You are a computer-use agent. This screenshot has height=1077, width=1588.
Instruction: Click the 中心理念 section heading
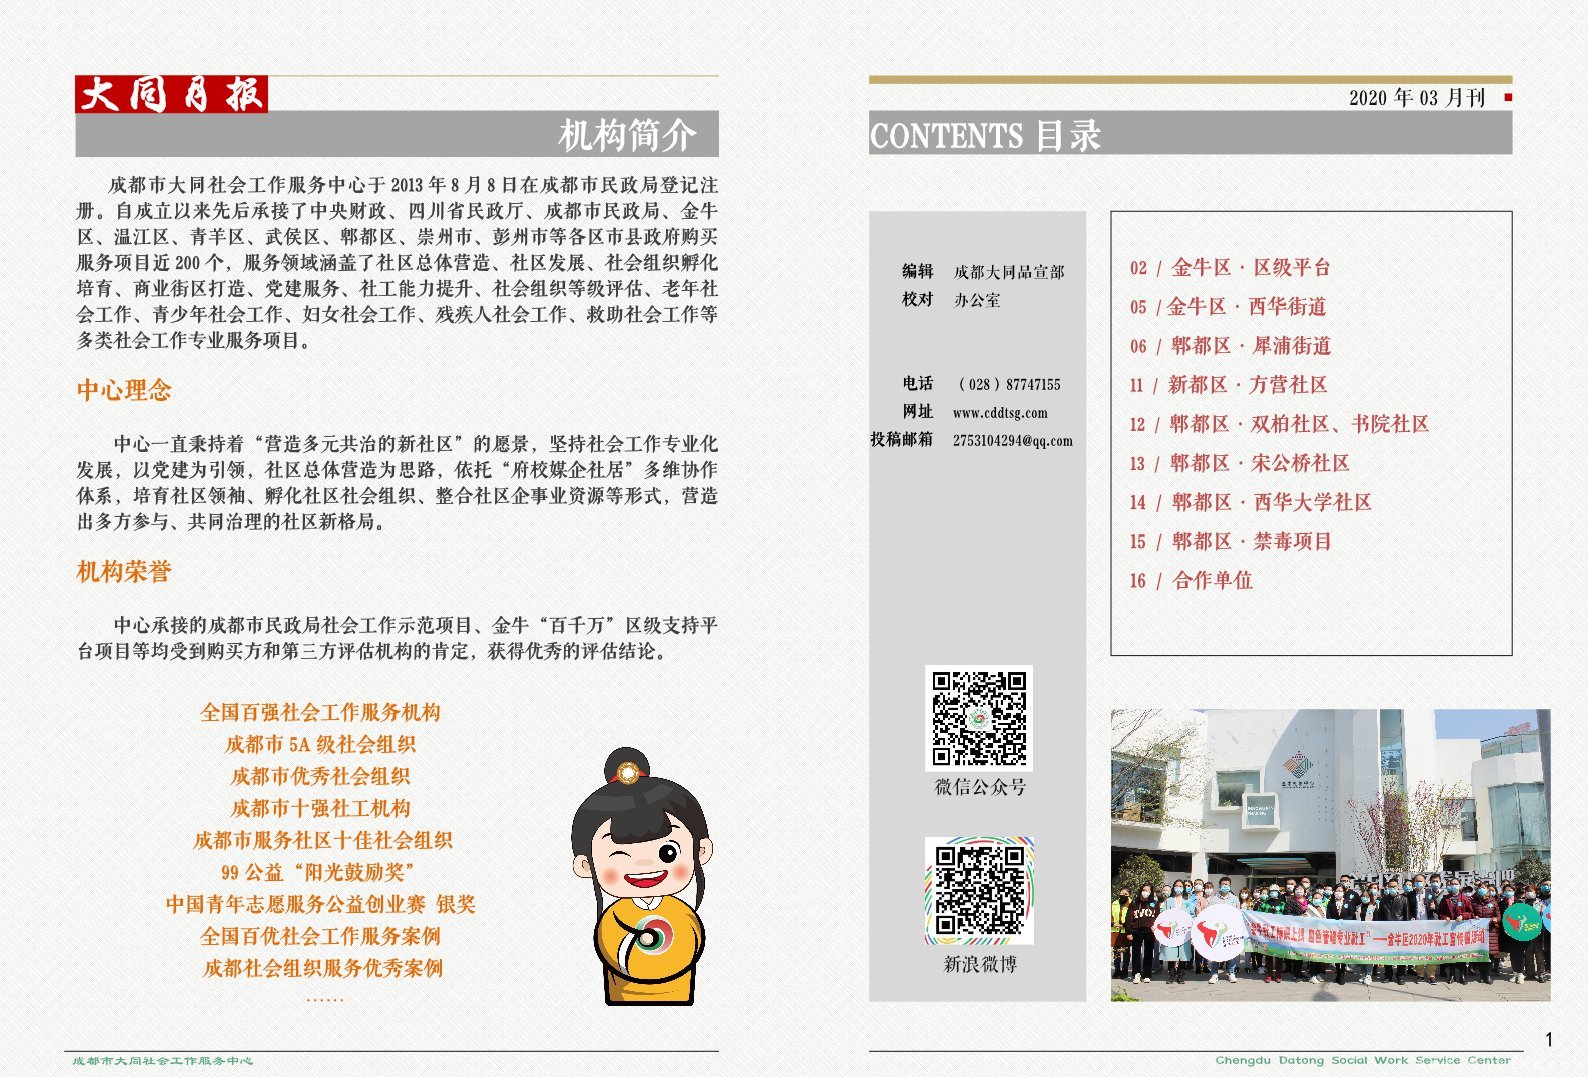click(x=124, y=390)
